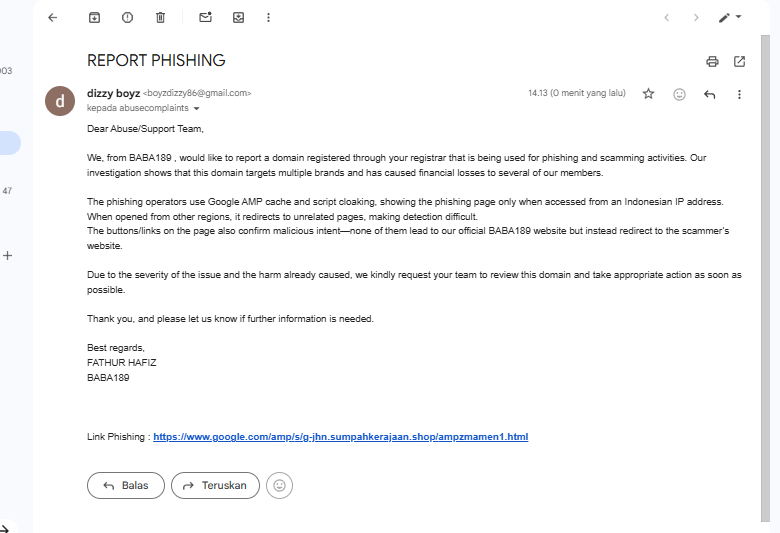
Task: Delete the REPORT PHISHING email
Action: [160, 17]
